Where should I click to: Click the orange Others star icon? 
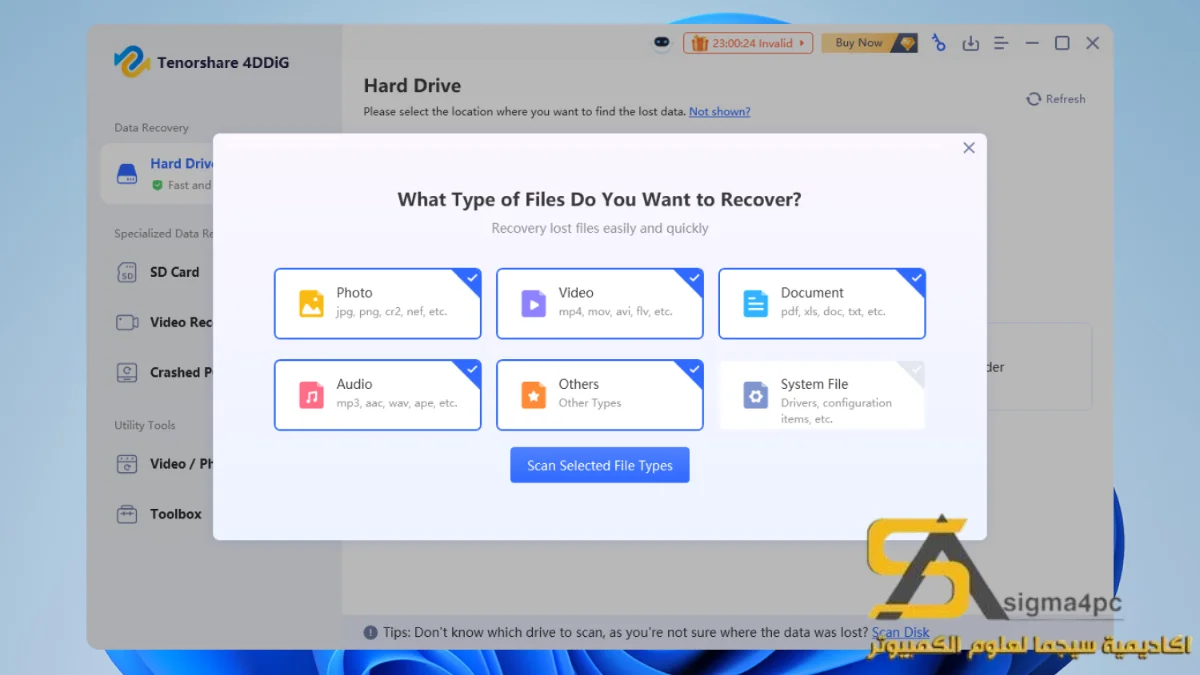click(533, 395)
